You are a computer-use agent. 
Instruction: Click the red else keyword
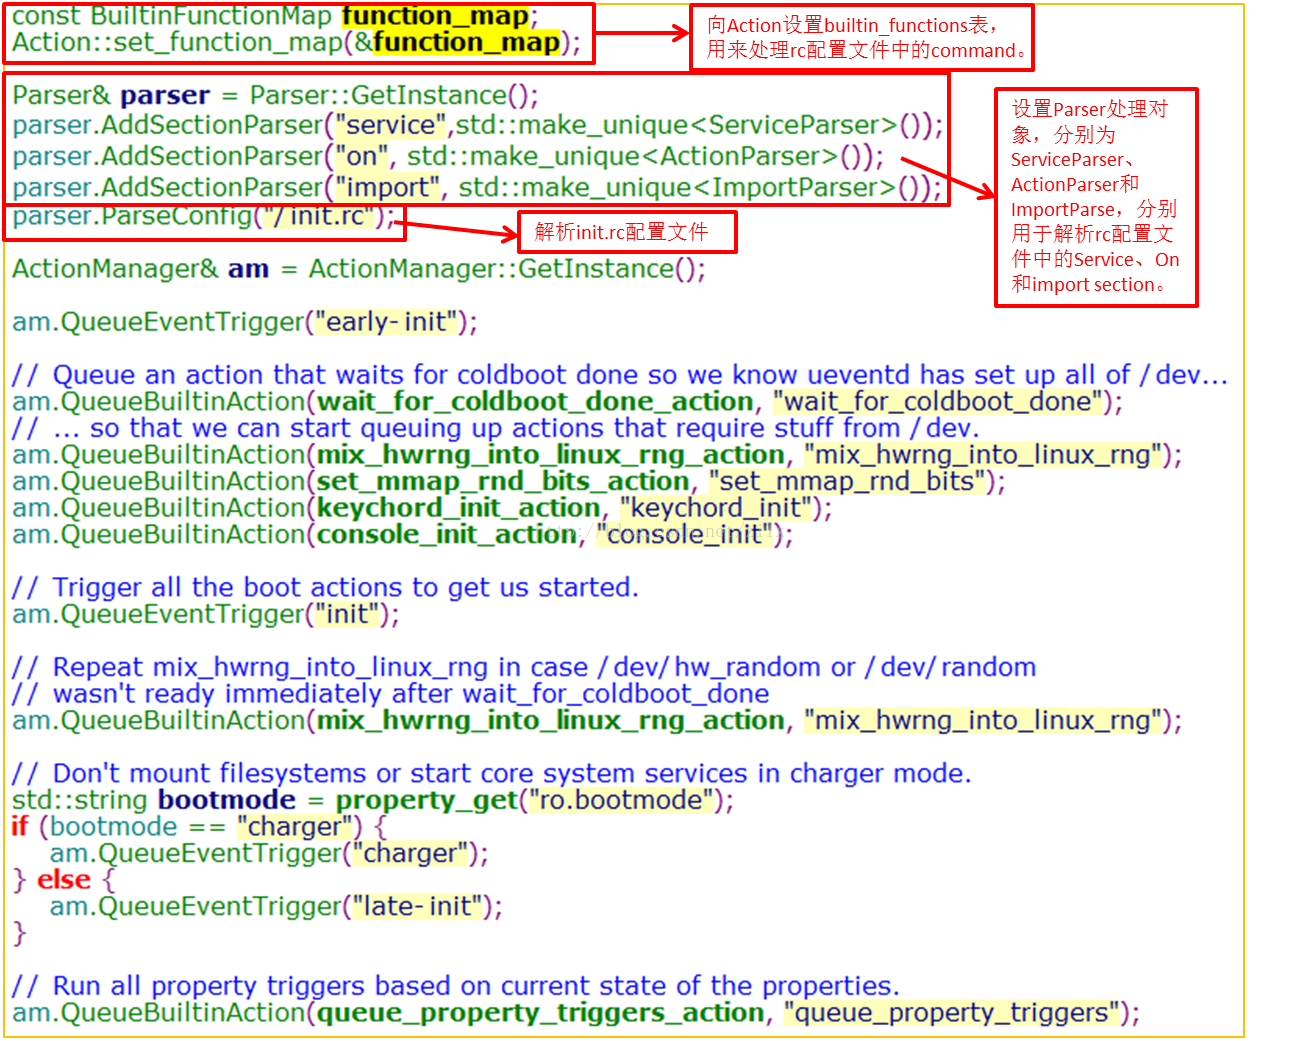(x=64, y=880)
